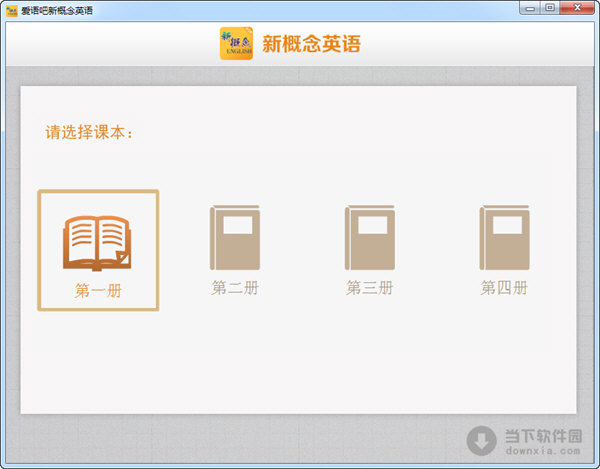Click the 第一册 label

[98, 291]
